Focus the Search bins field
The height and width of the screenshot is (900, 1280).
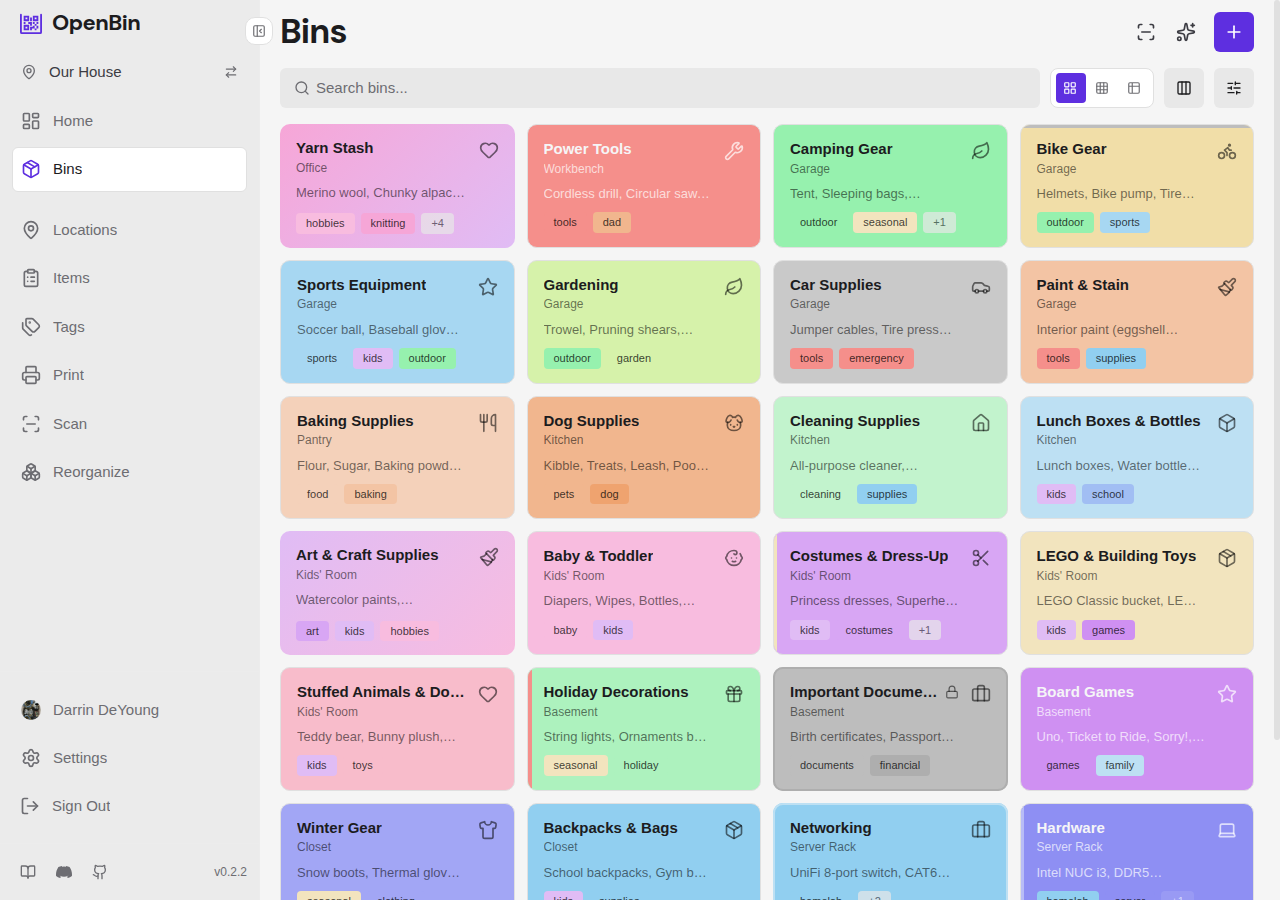pyautogui.click(x=660, y=88)
